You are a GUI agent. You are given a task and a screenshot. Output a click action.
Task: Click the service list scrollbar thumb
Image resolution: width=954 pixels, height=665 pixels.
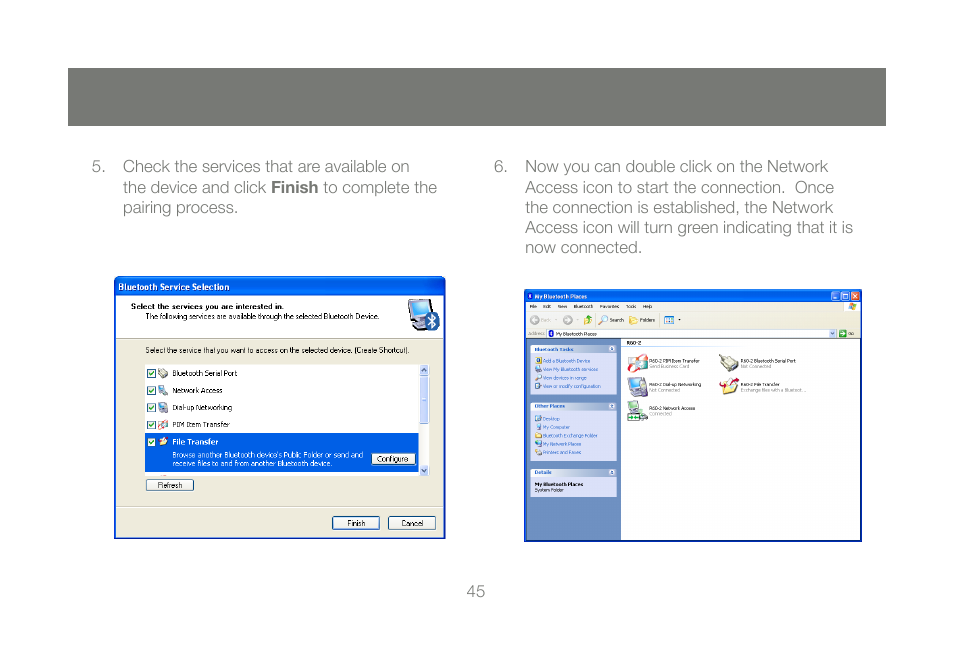coord(424,399)
